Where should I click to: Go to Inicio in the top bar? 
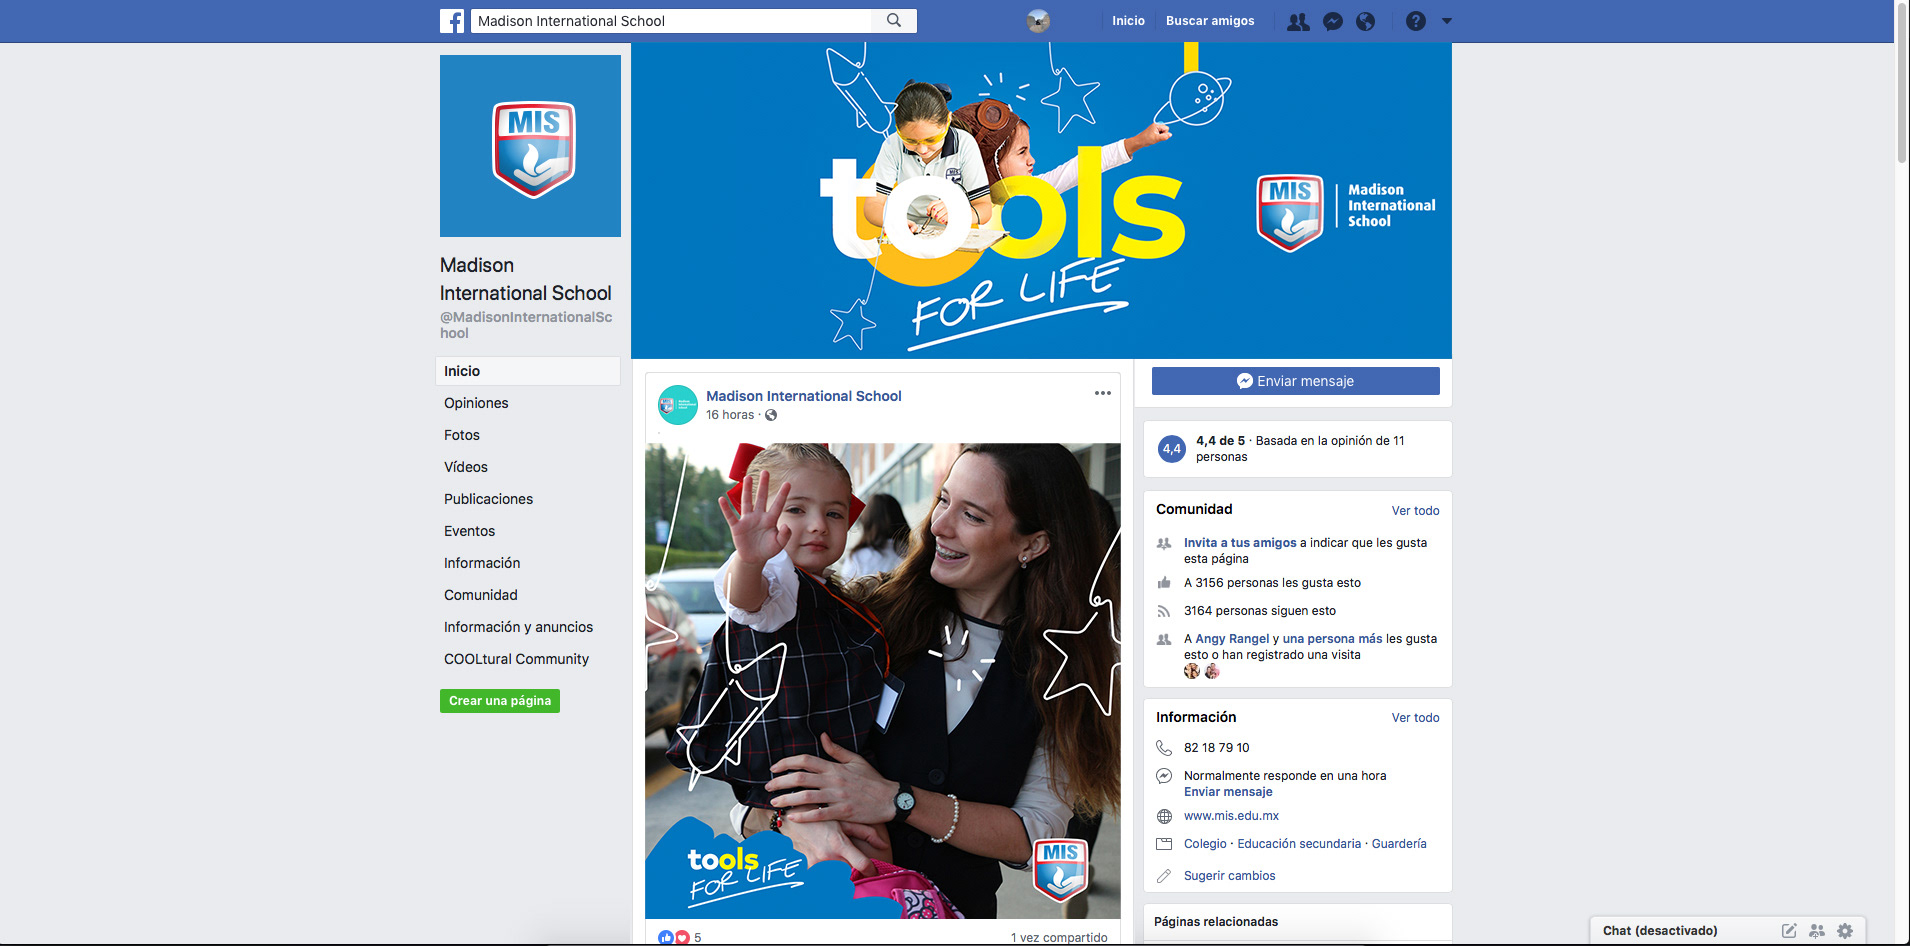pos(1128,21)
